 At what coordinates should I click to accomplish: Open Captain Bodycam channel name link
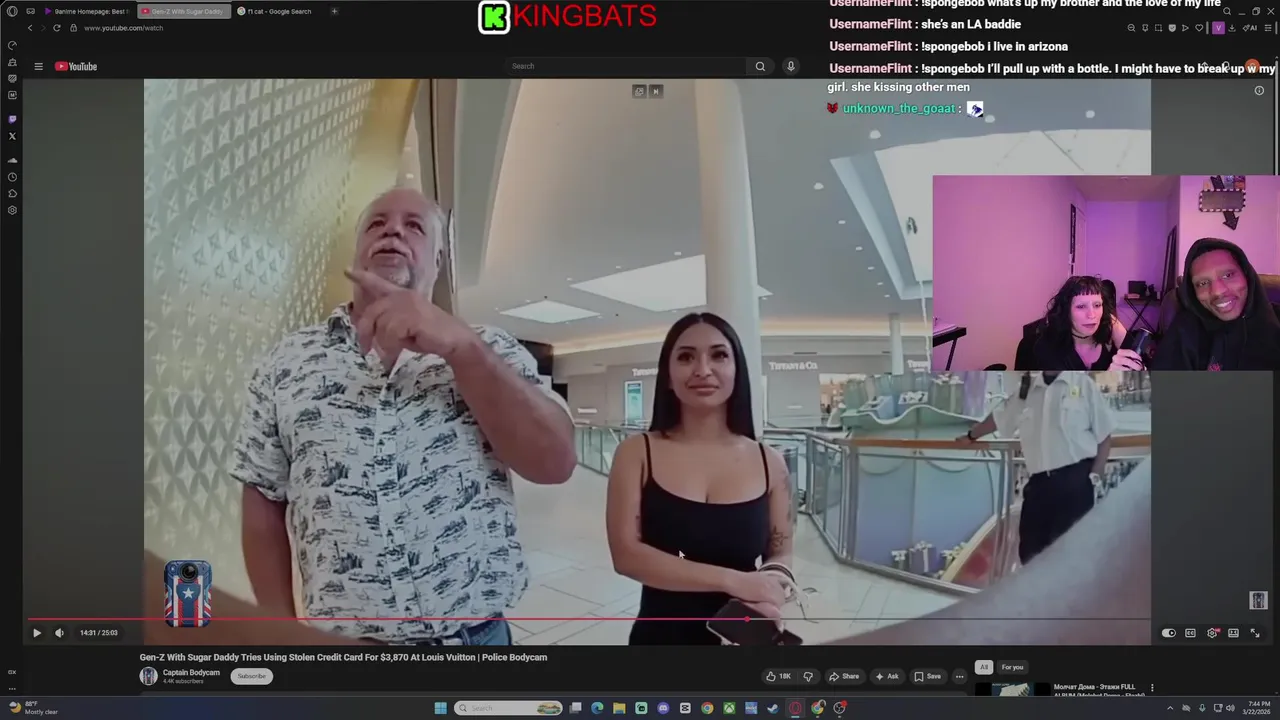click(x=191, y=673)
